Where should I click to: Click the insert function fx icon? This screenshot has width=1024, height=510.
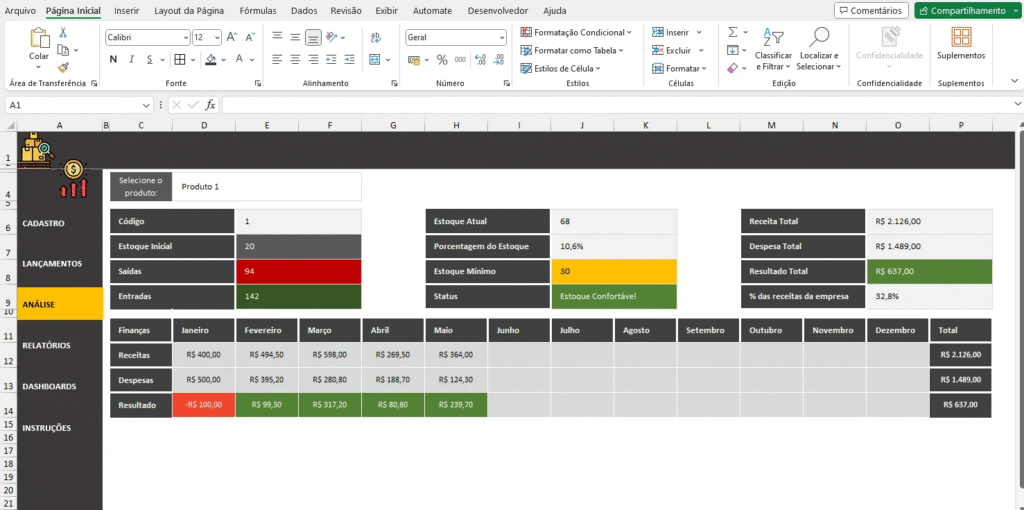[x=210, y=104]
